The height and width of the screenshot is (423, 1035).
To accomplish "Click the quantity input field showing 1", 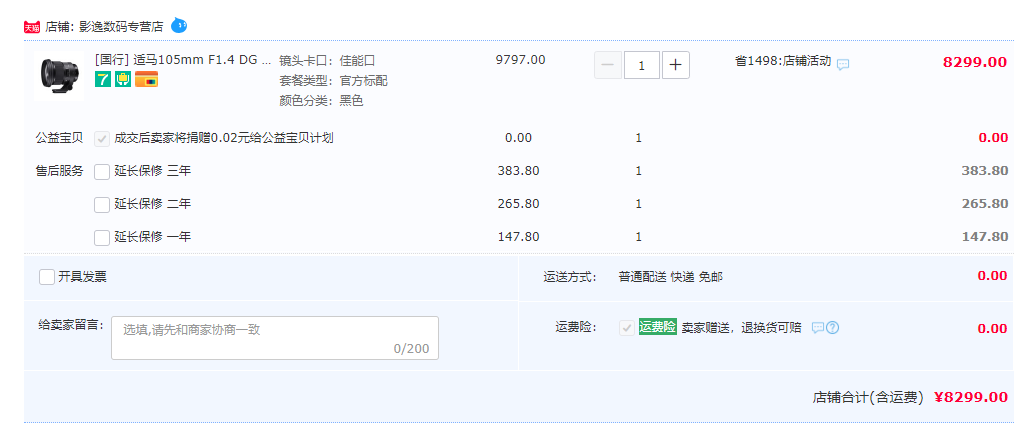I will 642,65.
